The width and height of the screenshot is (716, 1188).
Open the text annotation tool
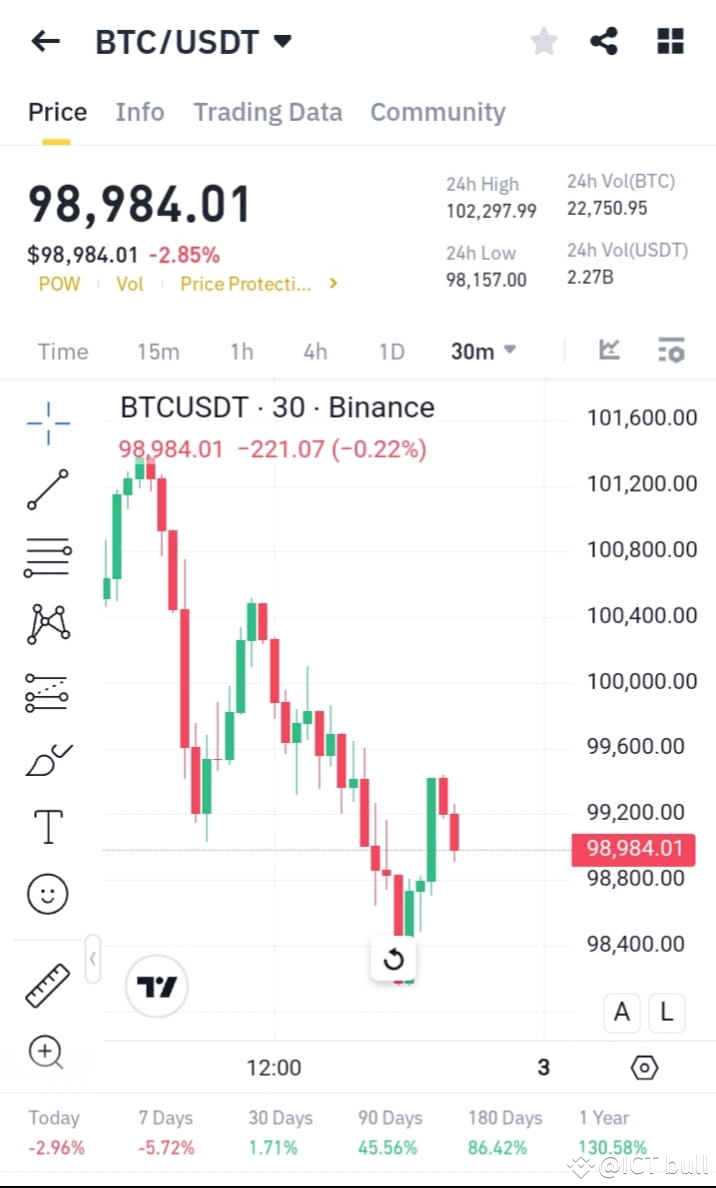click(x=45, y=825)
